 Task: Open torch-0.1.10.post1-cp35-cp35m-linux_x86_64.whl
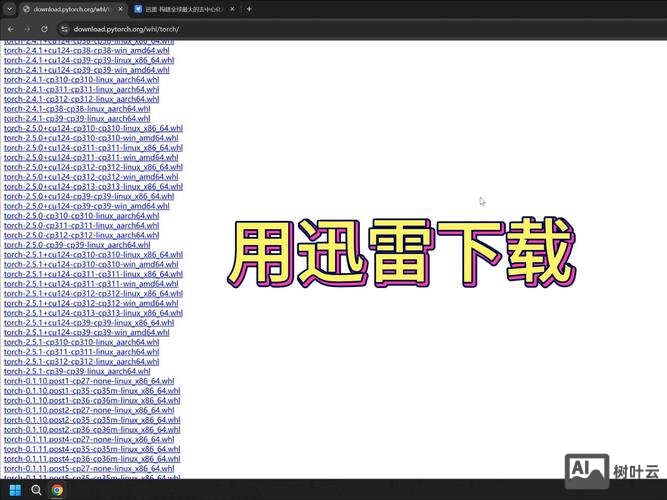coord(92,391)
